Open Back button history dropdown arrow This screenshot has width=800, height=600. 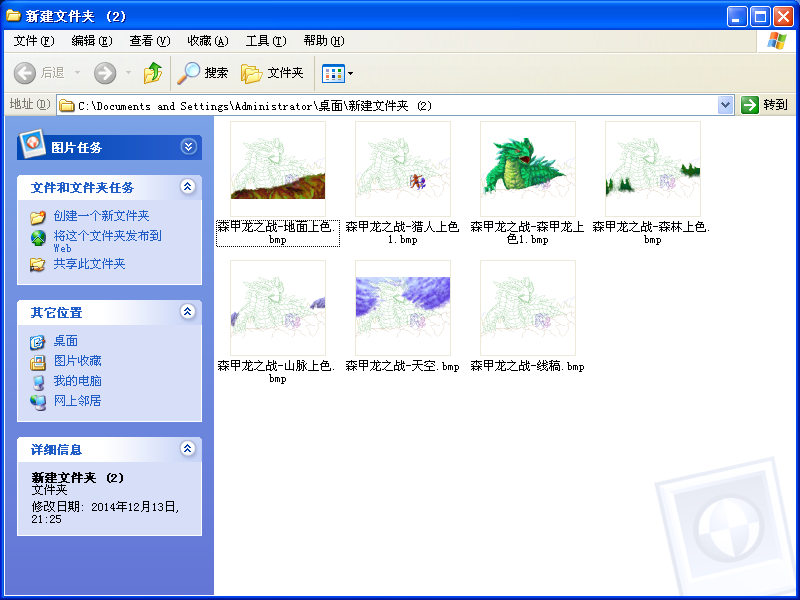click(78, 73)
